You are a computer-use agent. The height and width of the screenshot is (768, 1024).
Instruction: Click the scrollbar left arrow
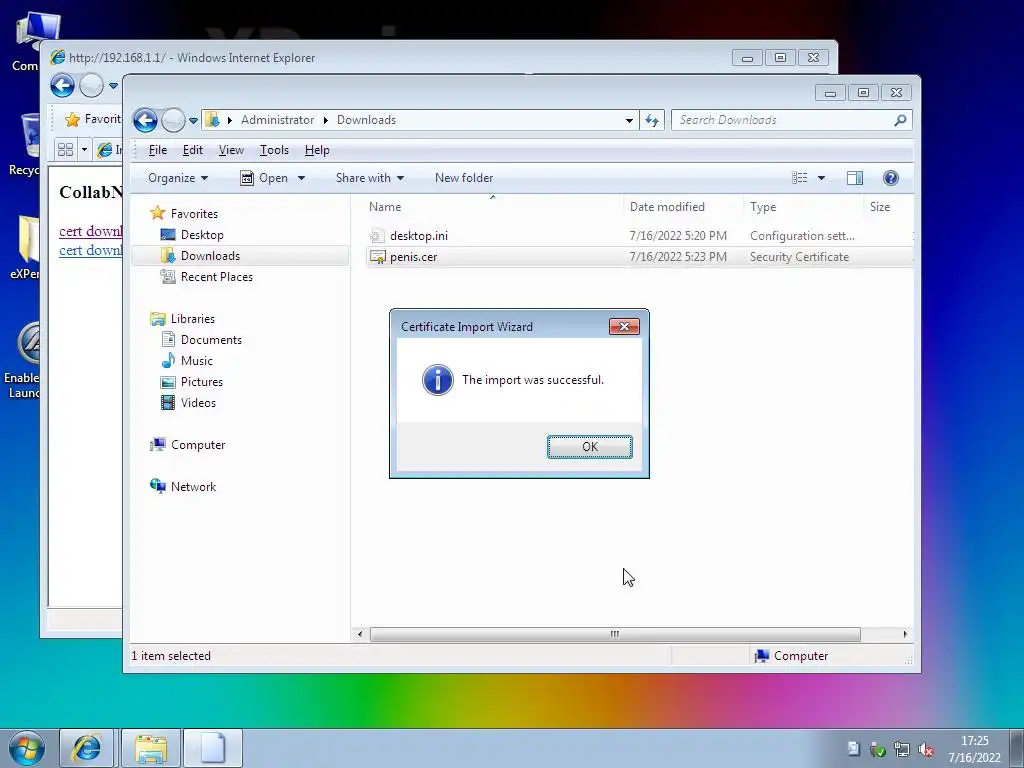(360, 634)
